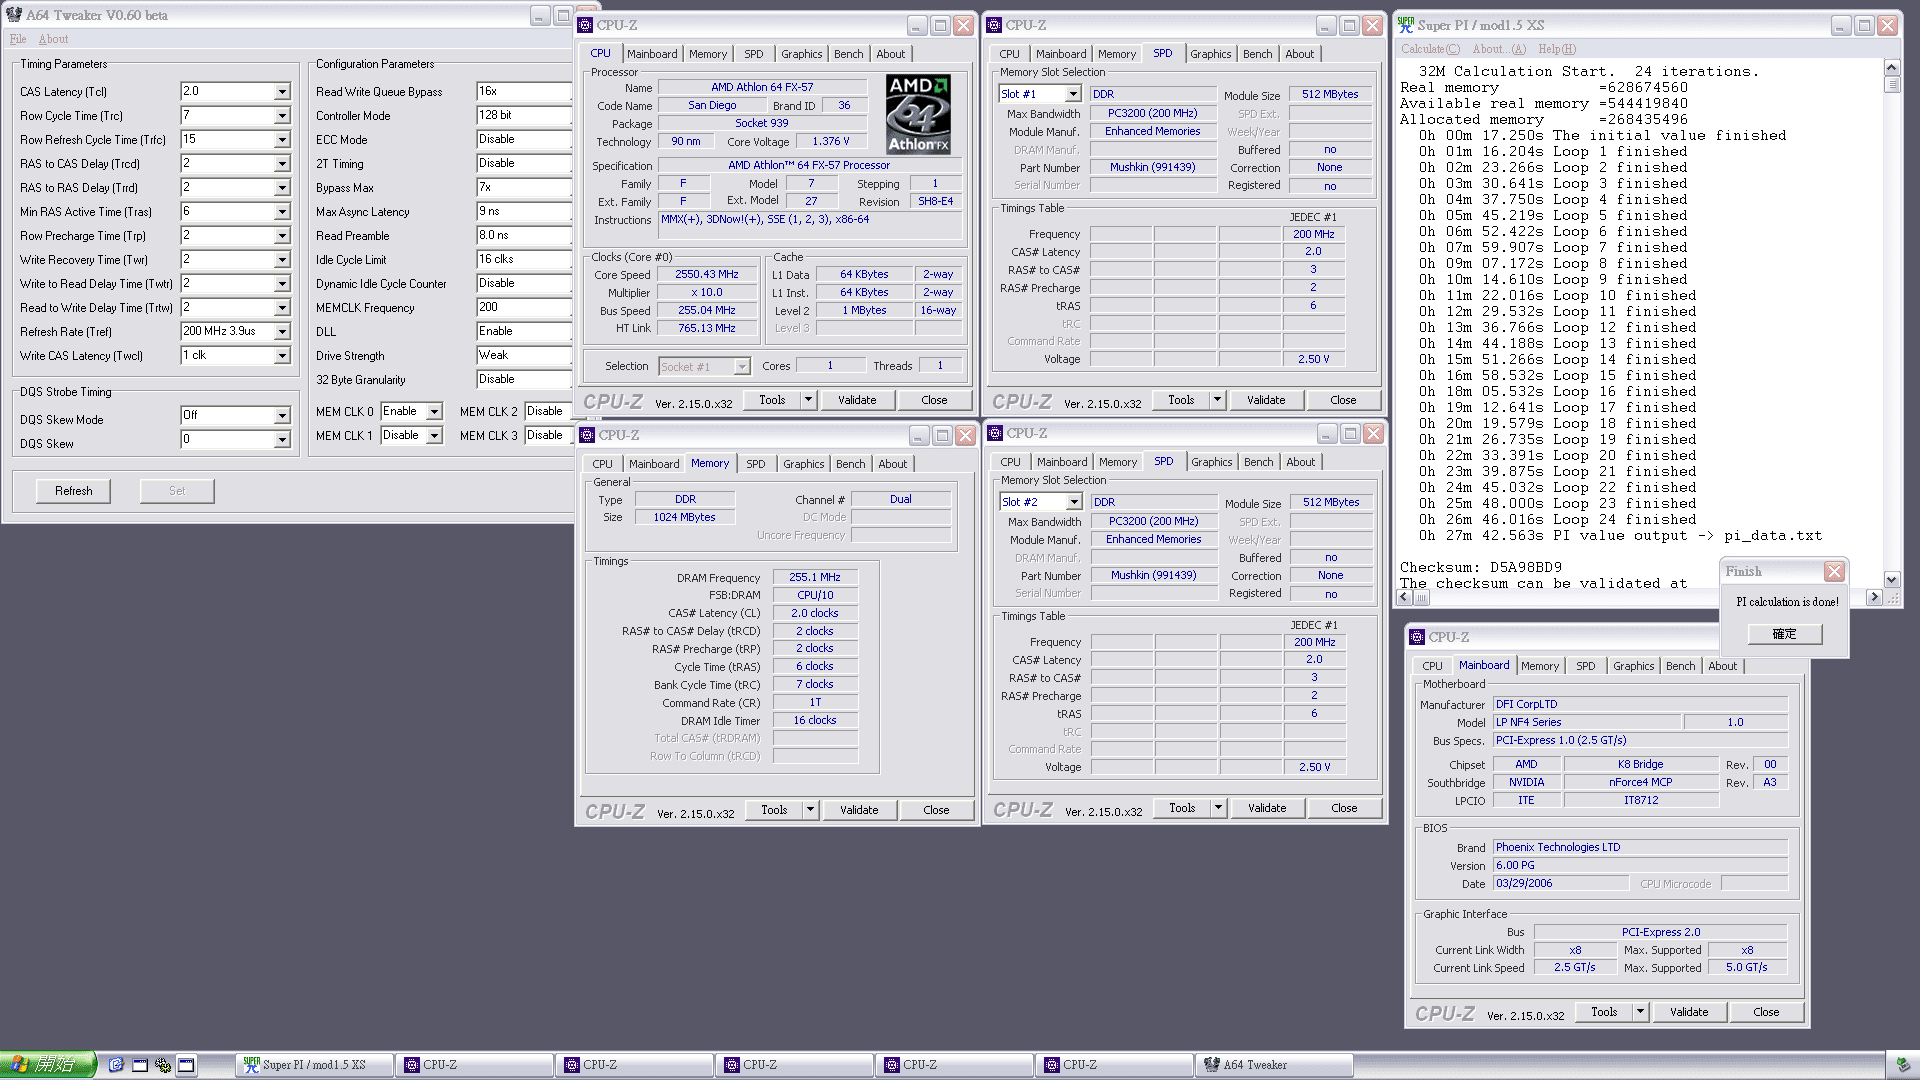Open the Graphics tab in Motherboard CPU-Z window

[x=1634, y=666]
